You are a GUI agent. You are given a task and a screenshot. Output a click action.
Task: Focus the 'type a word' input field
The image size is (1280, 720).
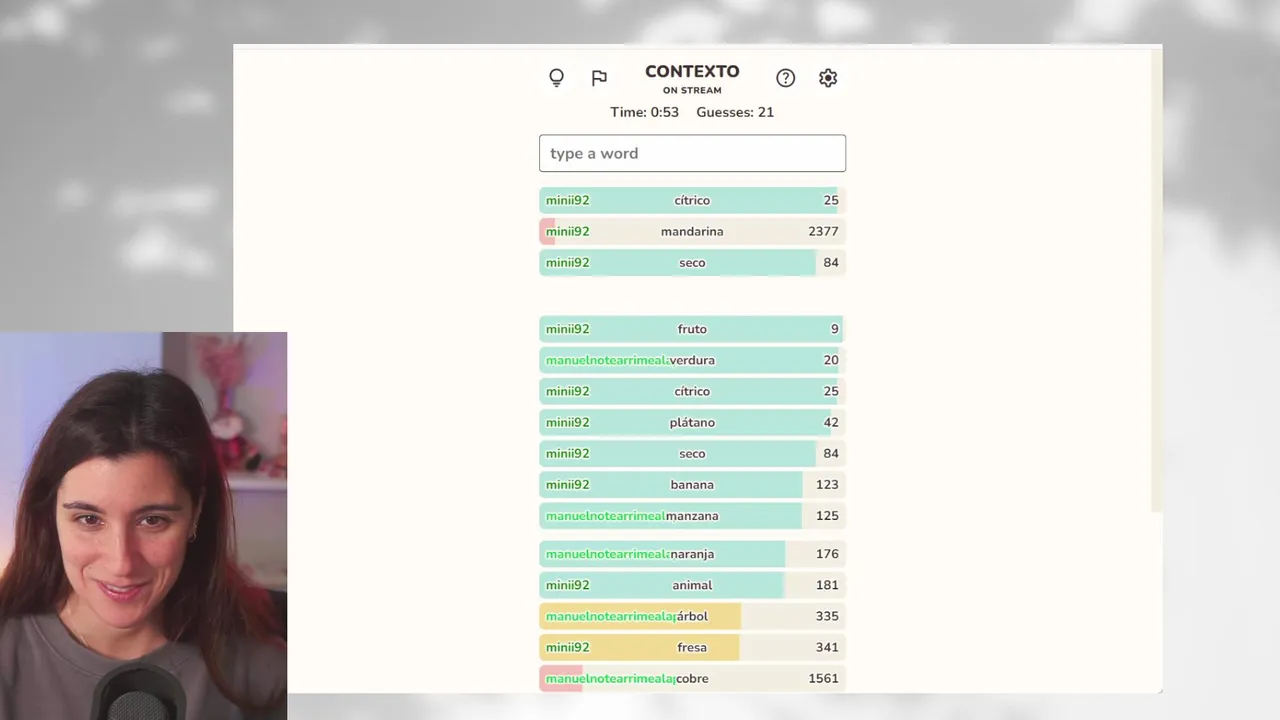(x=692, y=153)
